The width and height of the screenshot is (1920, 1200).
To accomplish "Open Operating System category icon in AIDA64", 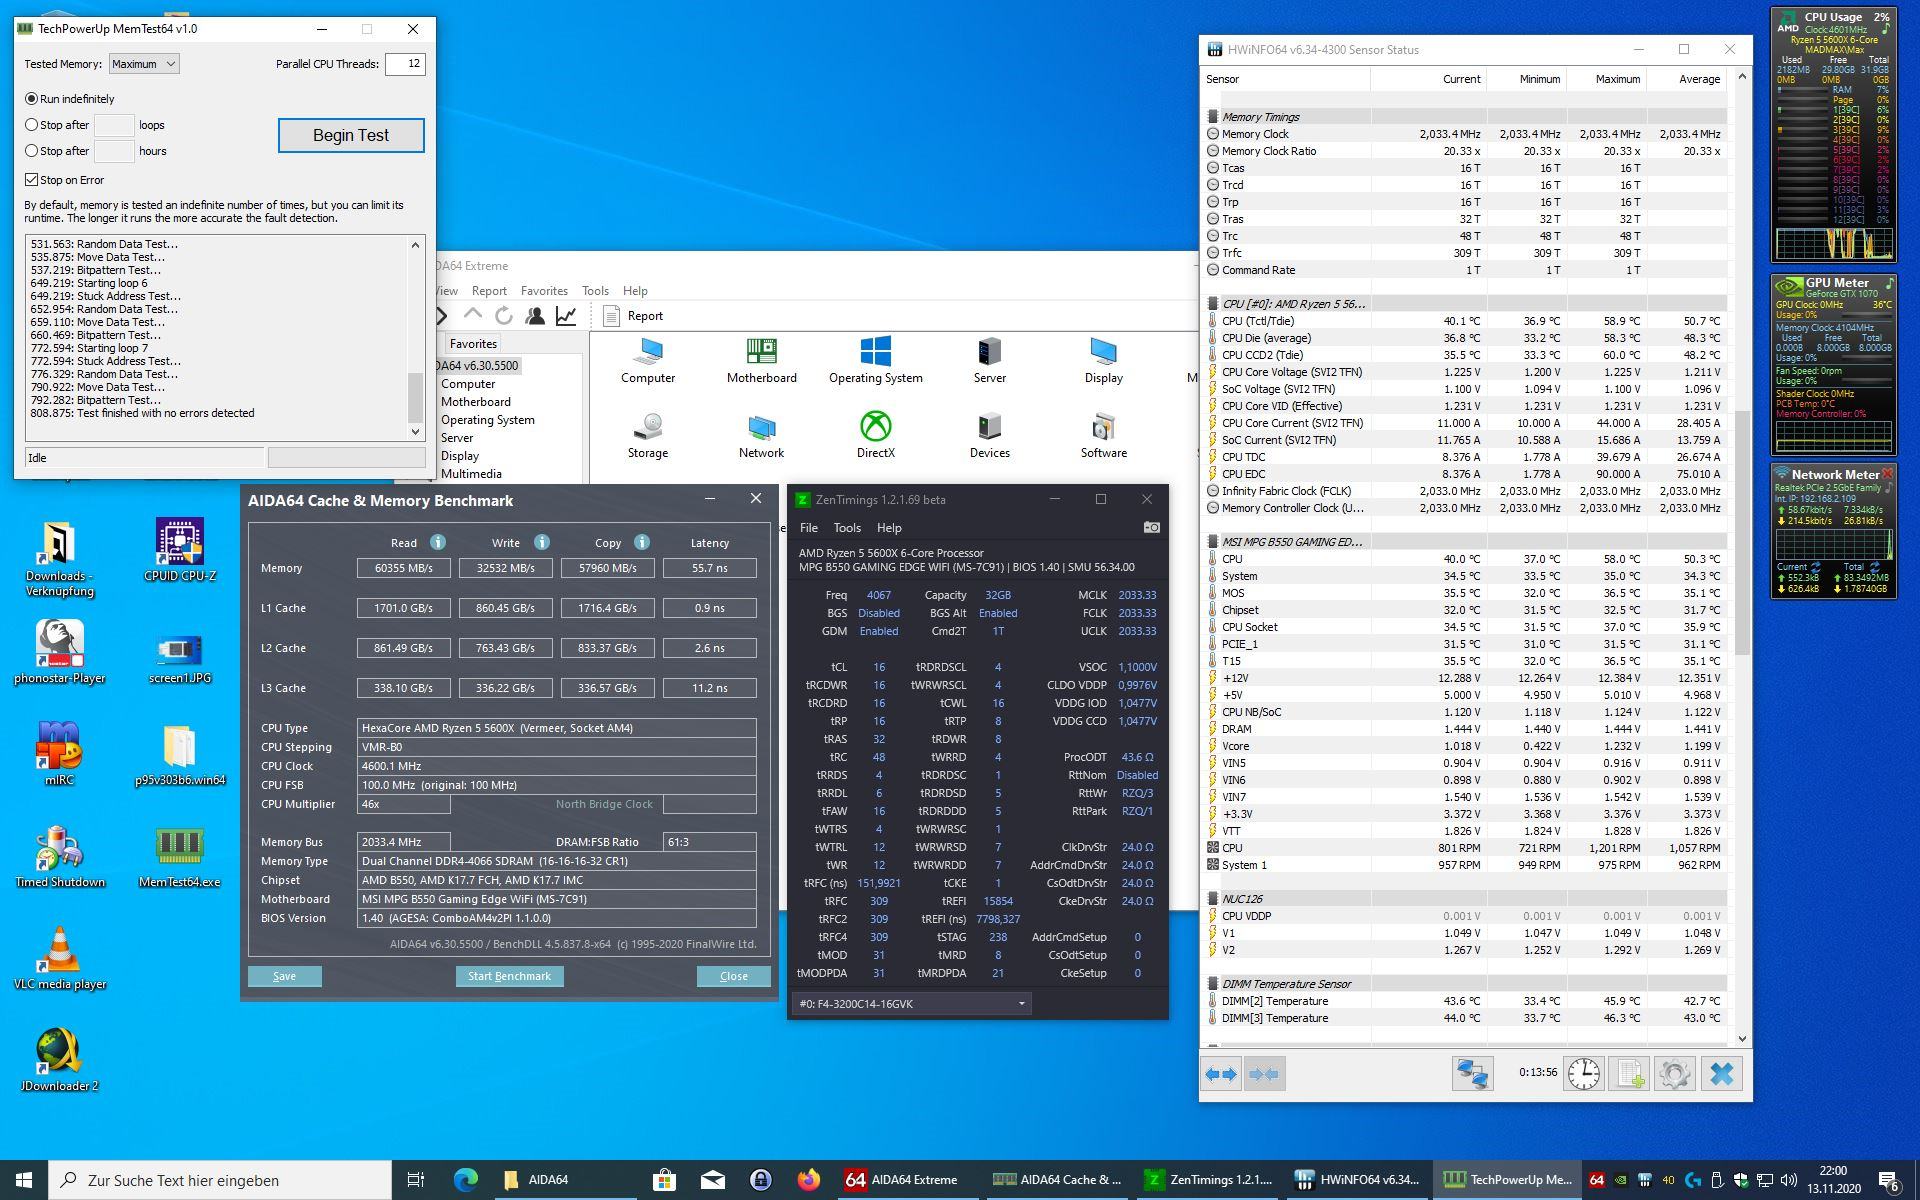I will point(876,360).
